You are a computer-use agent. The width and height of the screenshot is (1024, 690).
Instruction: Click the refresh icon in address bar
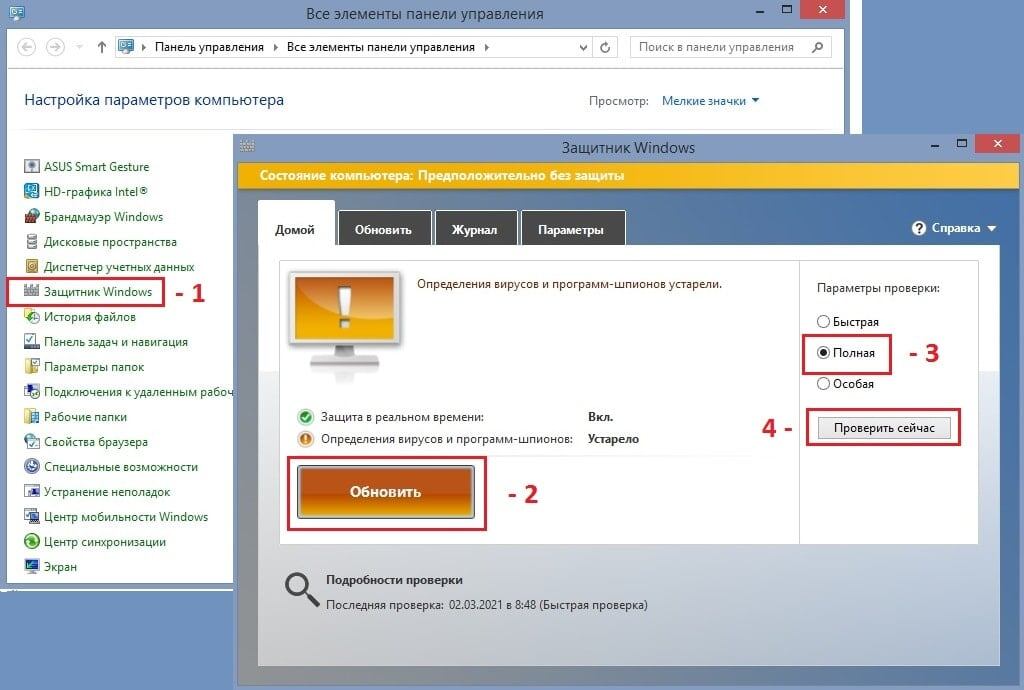[x=605, y=47]
